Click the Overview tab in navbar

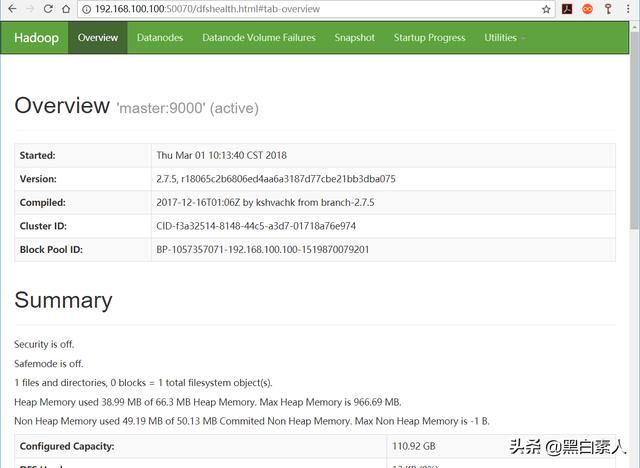click(97, 38)
